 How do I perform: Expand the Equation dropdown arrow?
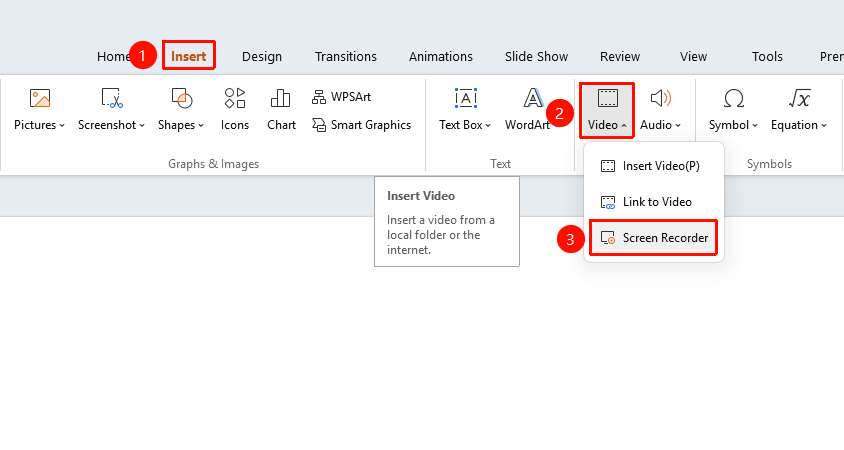click(x=824, y=125)
